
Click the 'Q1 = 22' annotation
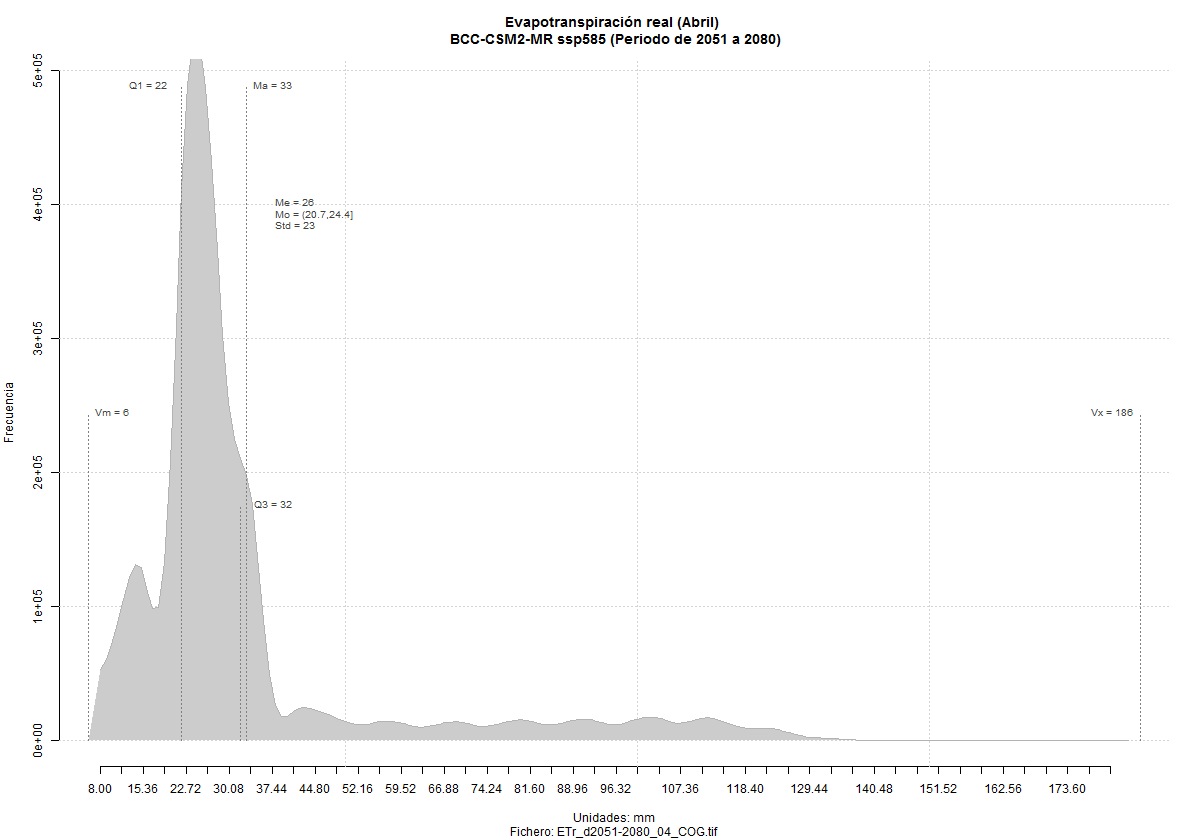[x=148, y=86]
